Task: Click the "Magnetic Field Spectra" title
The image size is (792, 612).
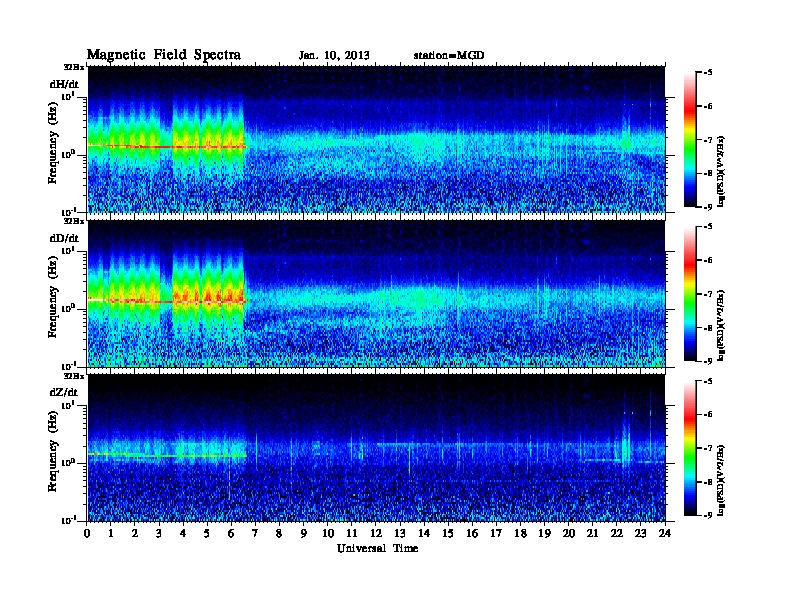Action: (x=164, y=55)
